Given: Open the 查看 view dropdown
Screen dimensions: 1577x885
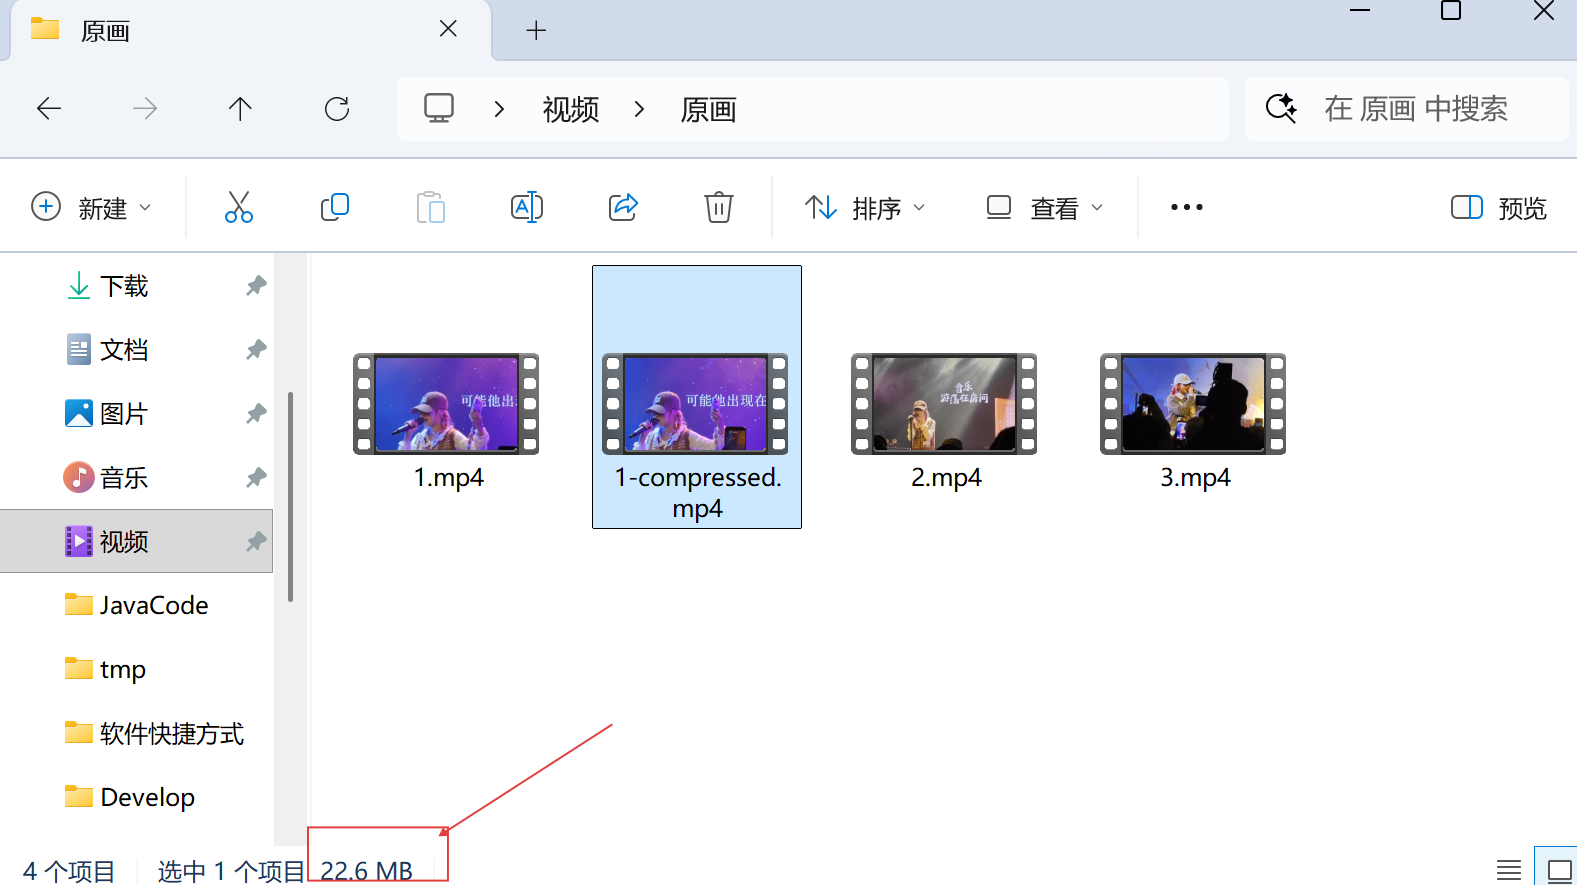Looking at the screenshot, I should pos(1045,208).
